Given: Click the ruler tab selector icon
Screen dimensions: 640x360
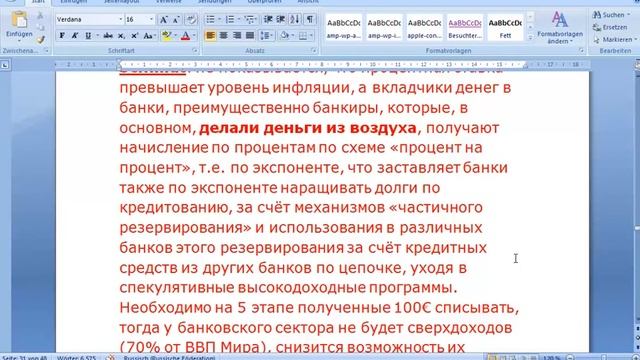Looking at the screenshot, I should tap(4, 65).
